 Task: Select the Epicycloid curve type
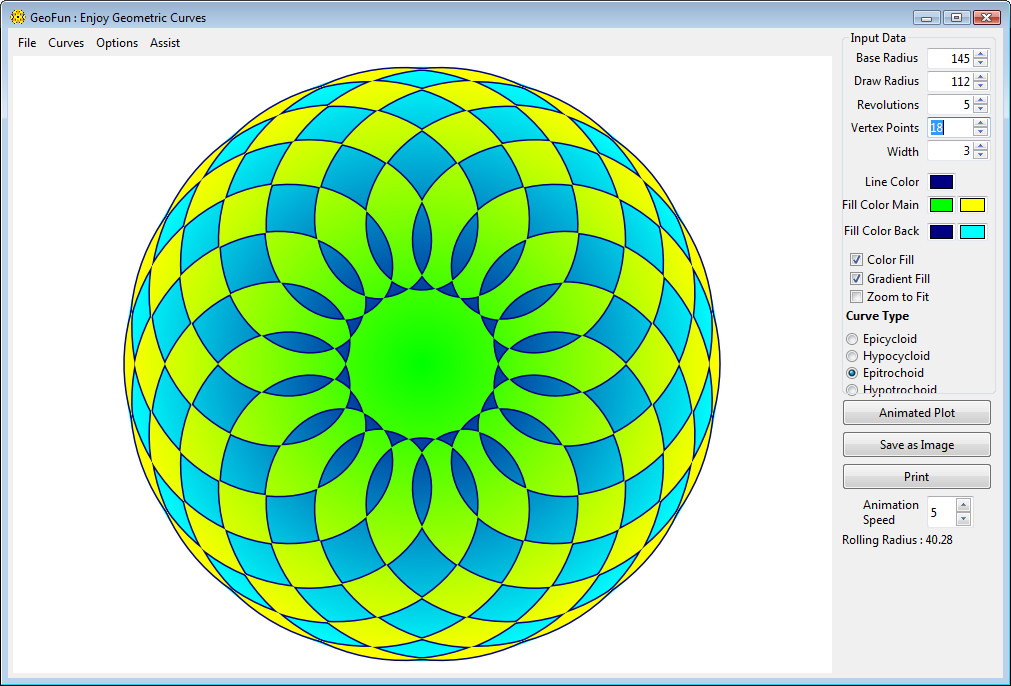coord(852,339)
